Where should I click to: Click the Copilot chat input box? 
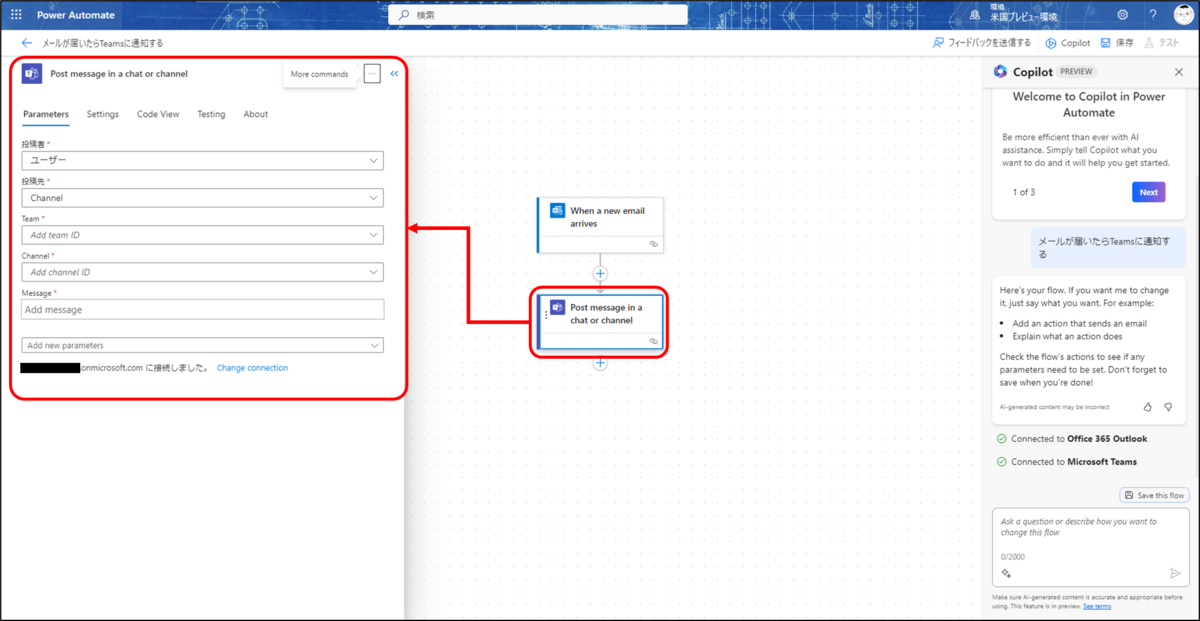pyautogui.click(x=1089, y=546)
